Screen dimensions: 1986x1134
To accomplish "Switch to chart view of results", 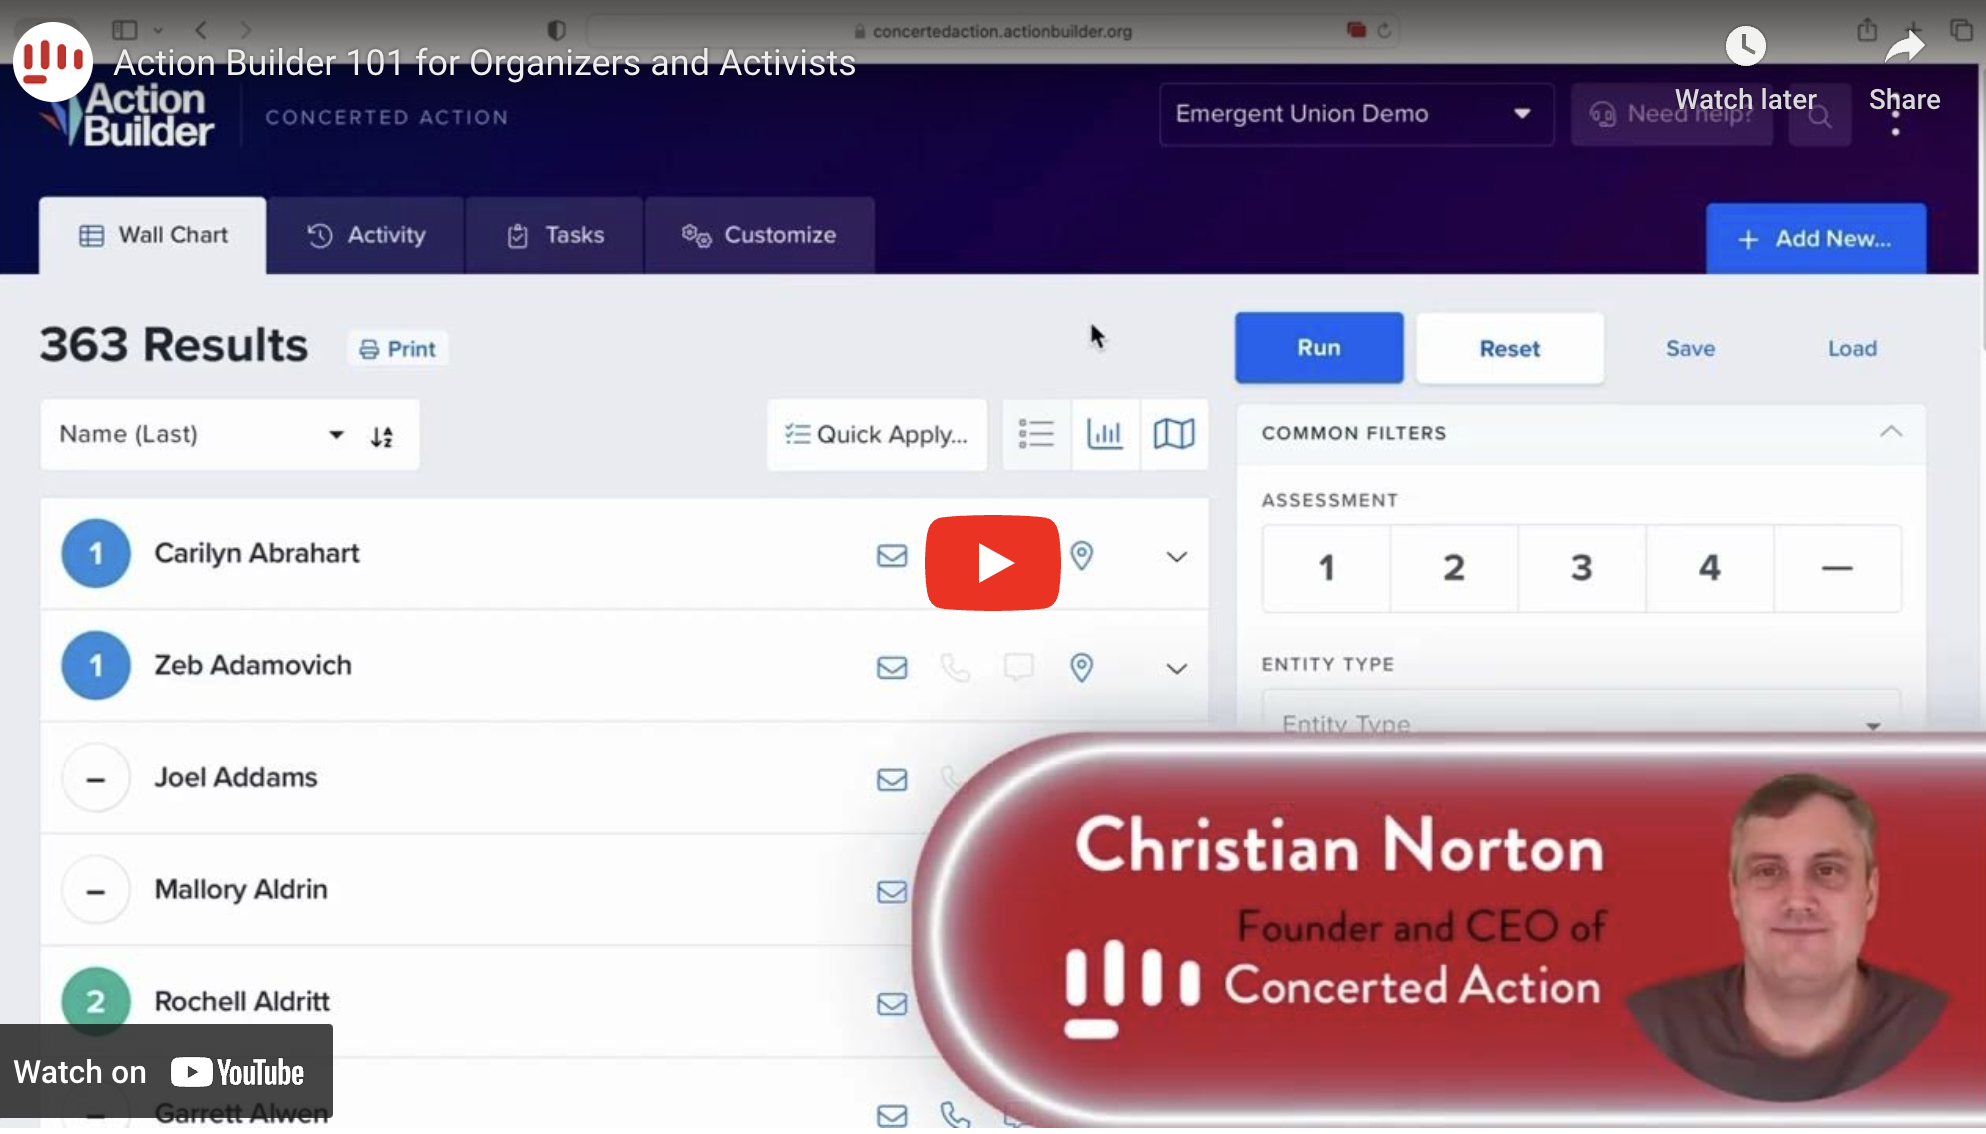I will tap(1105, 434).
